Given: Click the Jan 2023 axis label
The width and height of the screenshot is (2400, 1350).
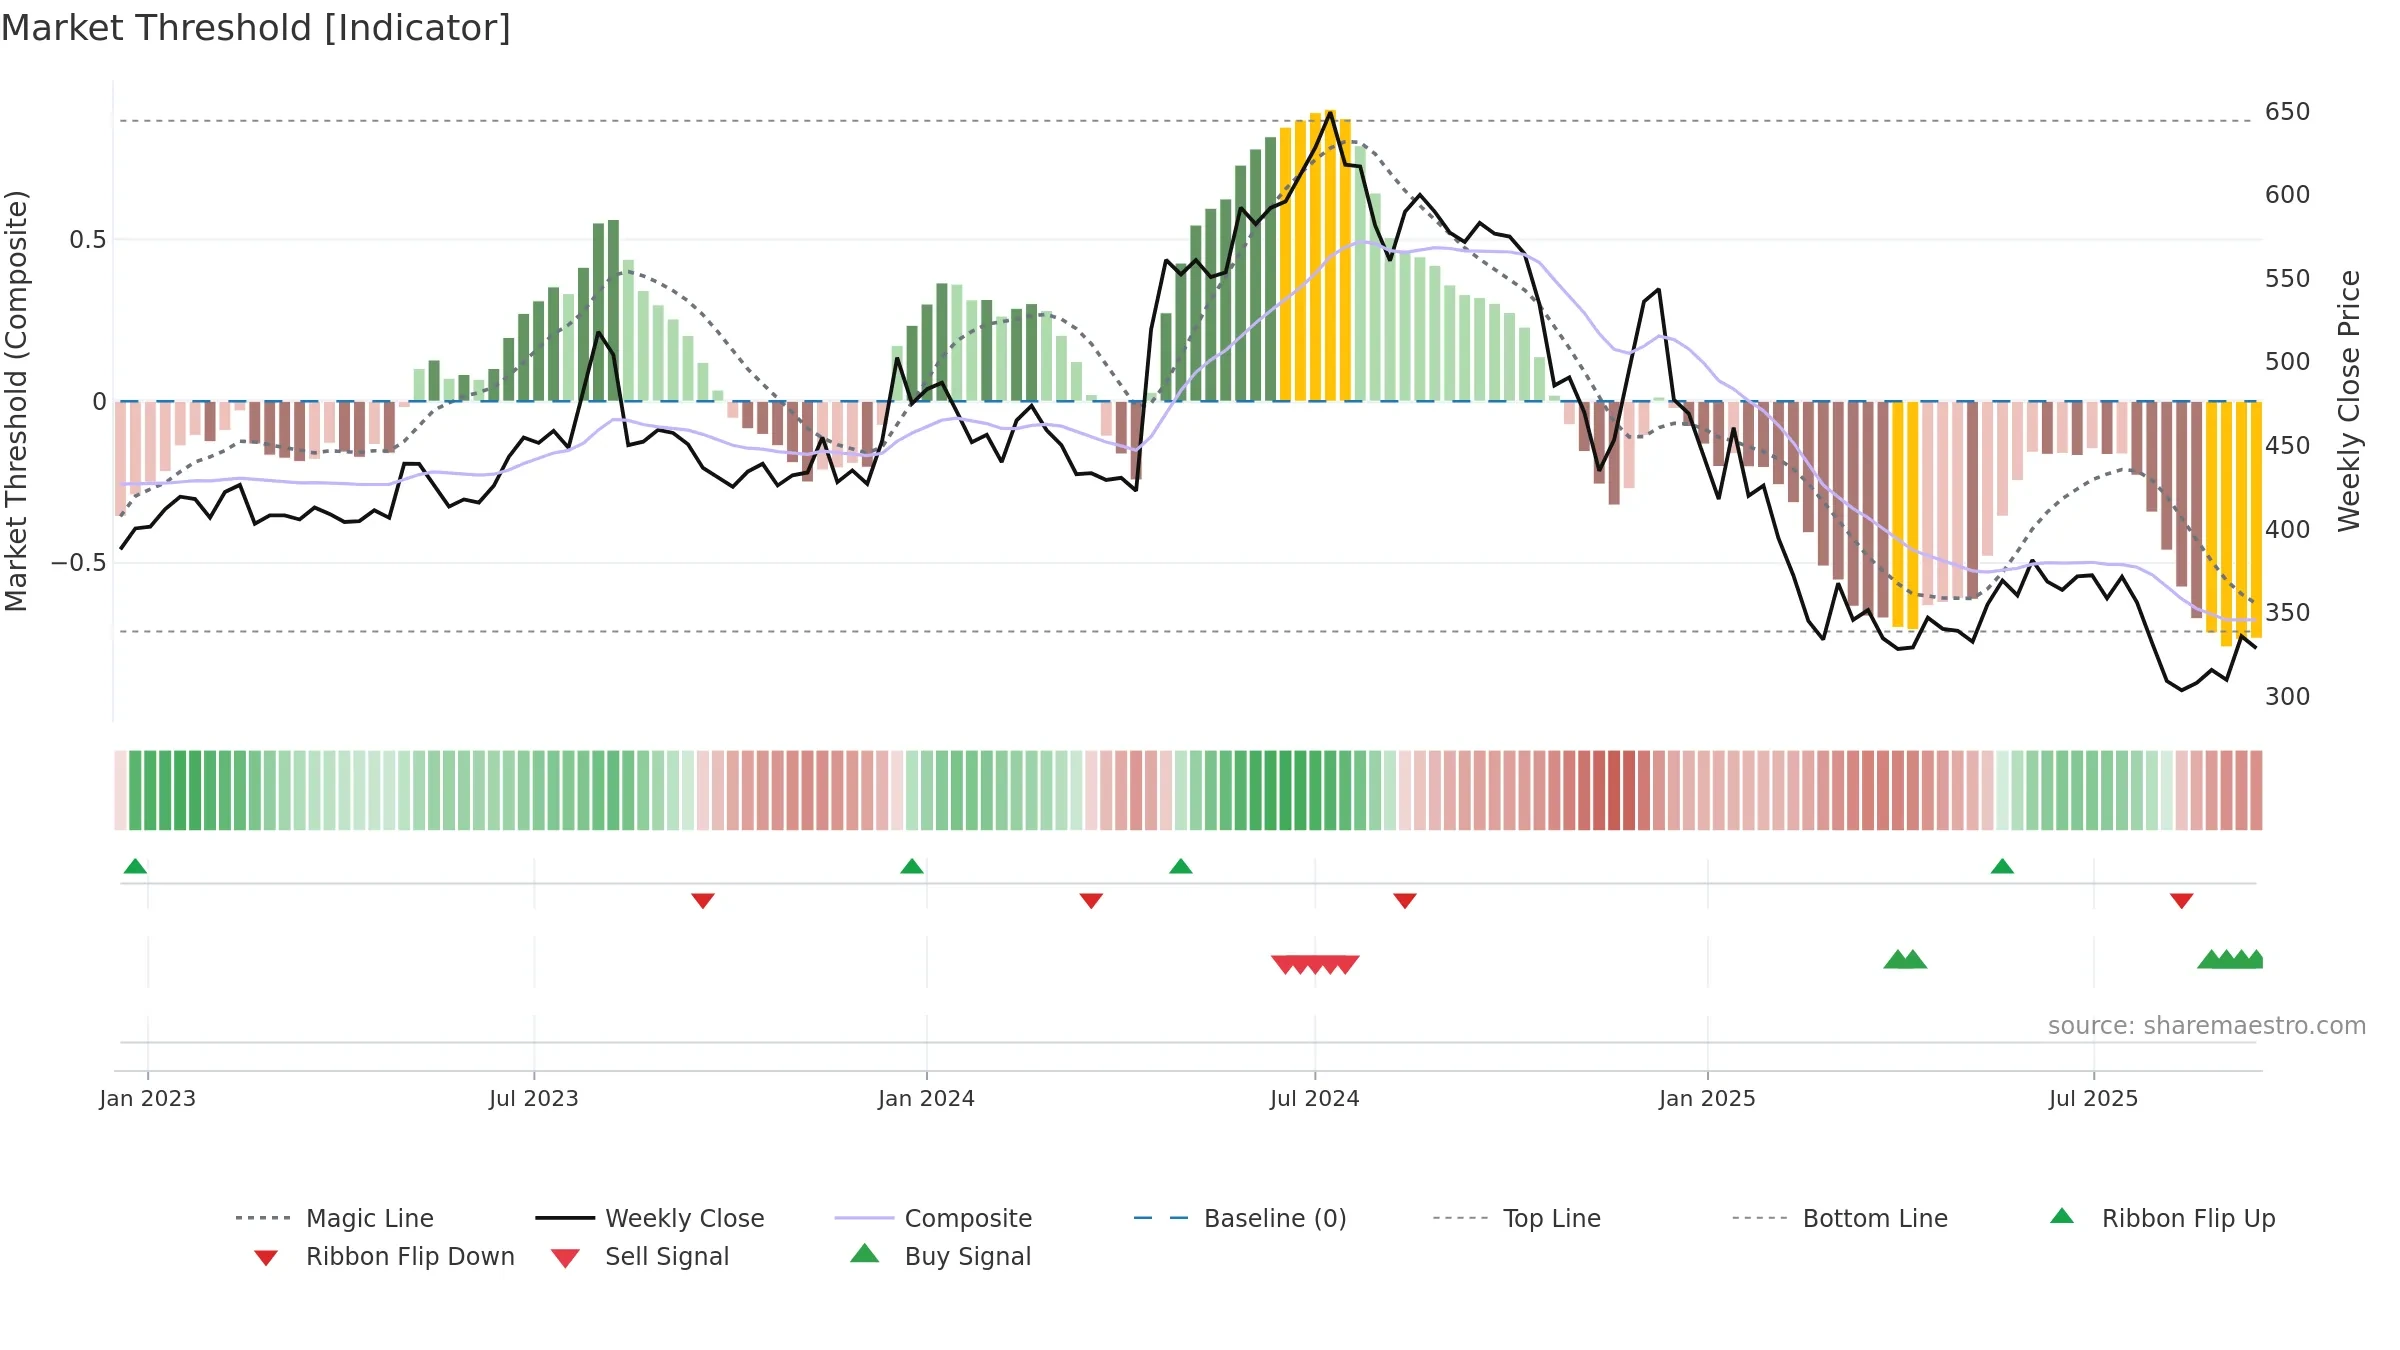Looking at the screenshot, I should point(148,1098).
